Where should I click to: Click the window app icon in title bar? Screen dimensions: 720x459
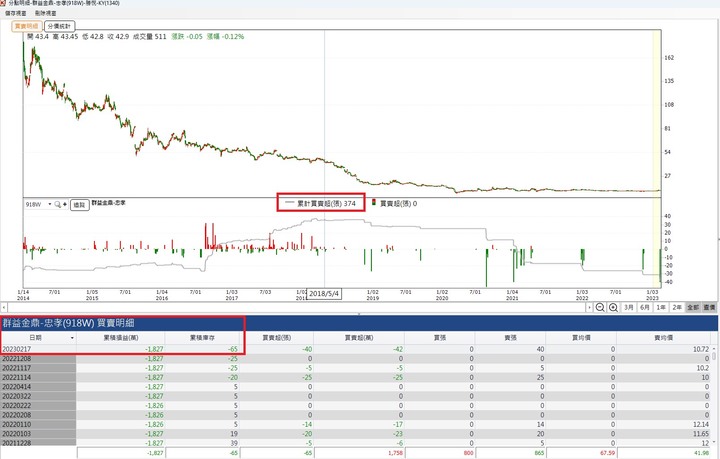click(x=4, y=3)
